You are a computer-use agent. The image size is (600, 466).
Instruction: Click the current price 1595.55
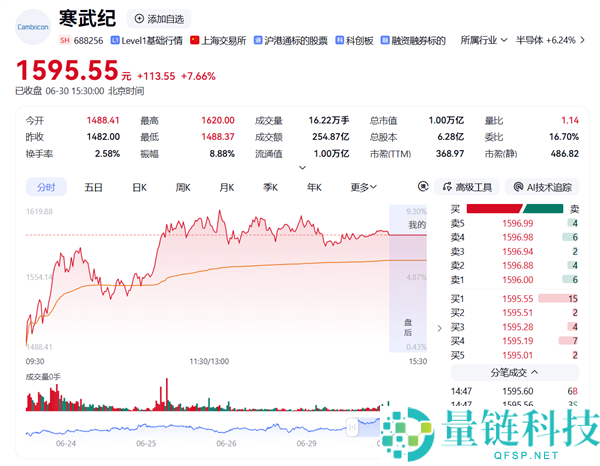[67, 70]
